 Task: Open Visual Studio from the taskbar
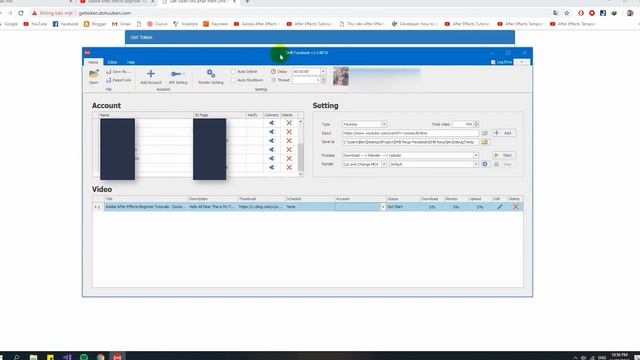pyautogui.click(x=67, y=357)
